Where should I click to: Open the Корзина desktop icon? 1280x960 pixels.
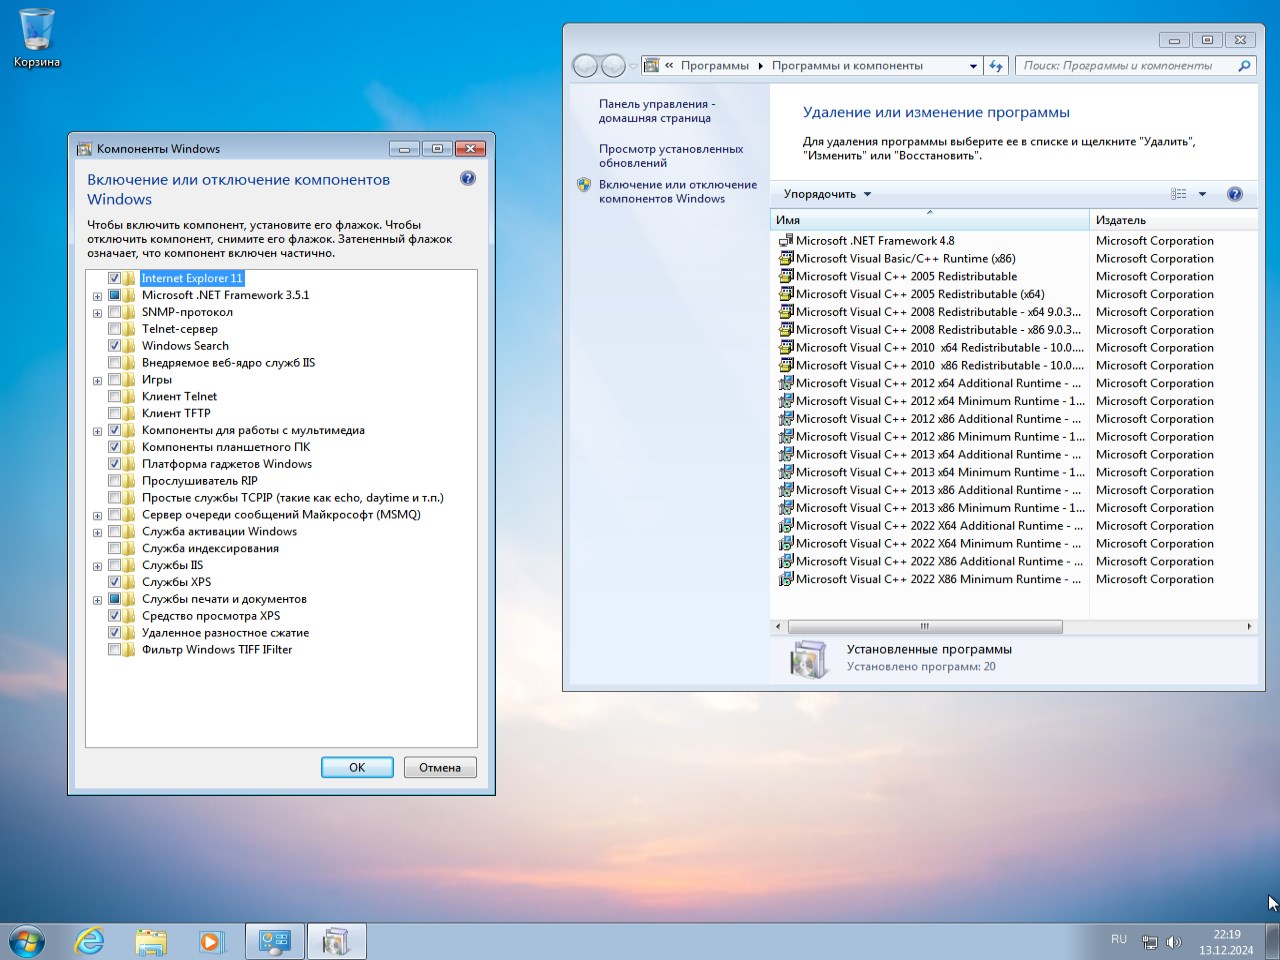[37, 38]
